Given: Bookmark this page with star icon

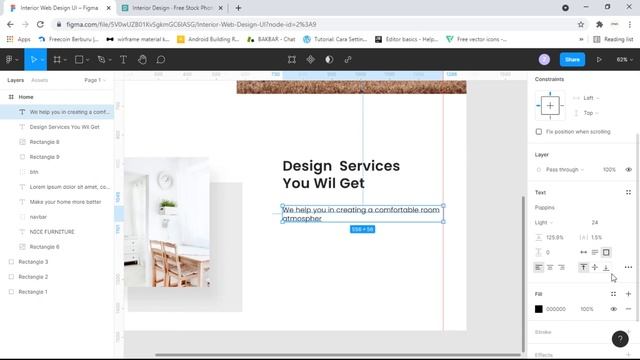Looking at the screenshot, I should [581, 24].
